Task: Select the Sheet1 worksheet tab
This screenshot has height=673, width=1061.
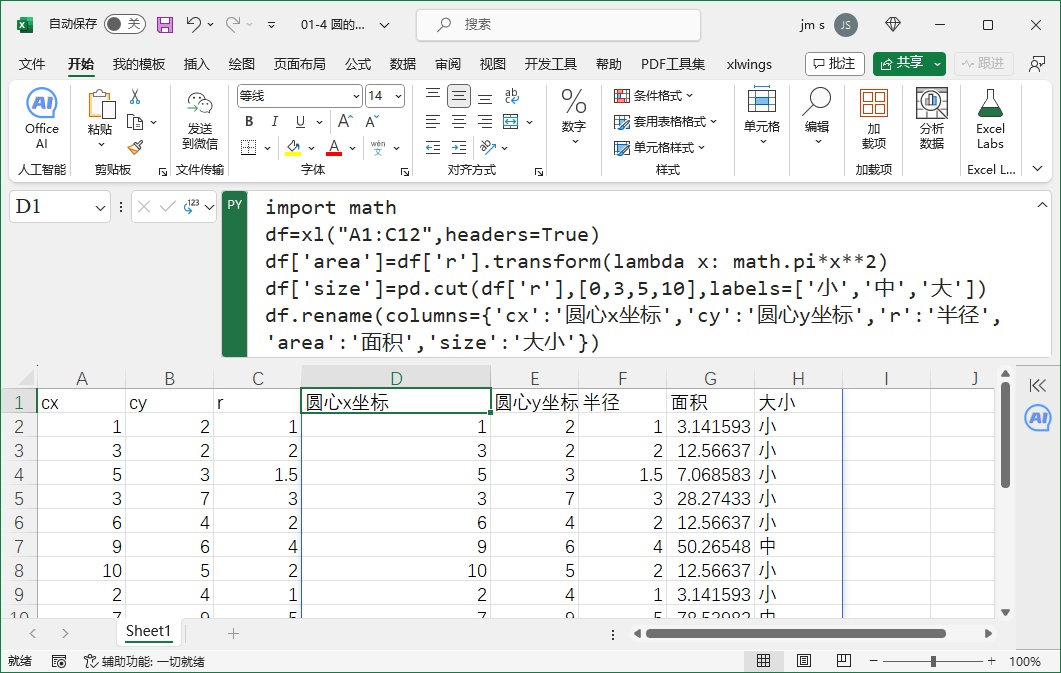Action: [x=148, y=631]
